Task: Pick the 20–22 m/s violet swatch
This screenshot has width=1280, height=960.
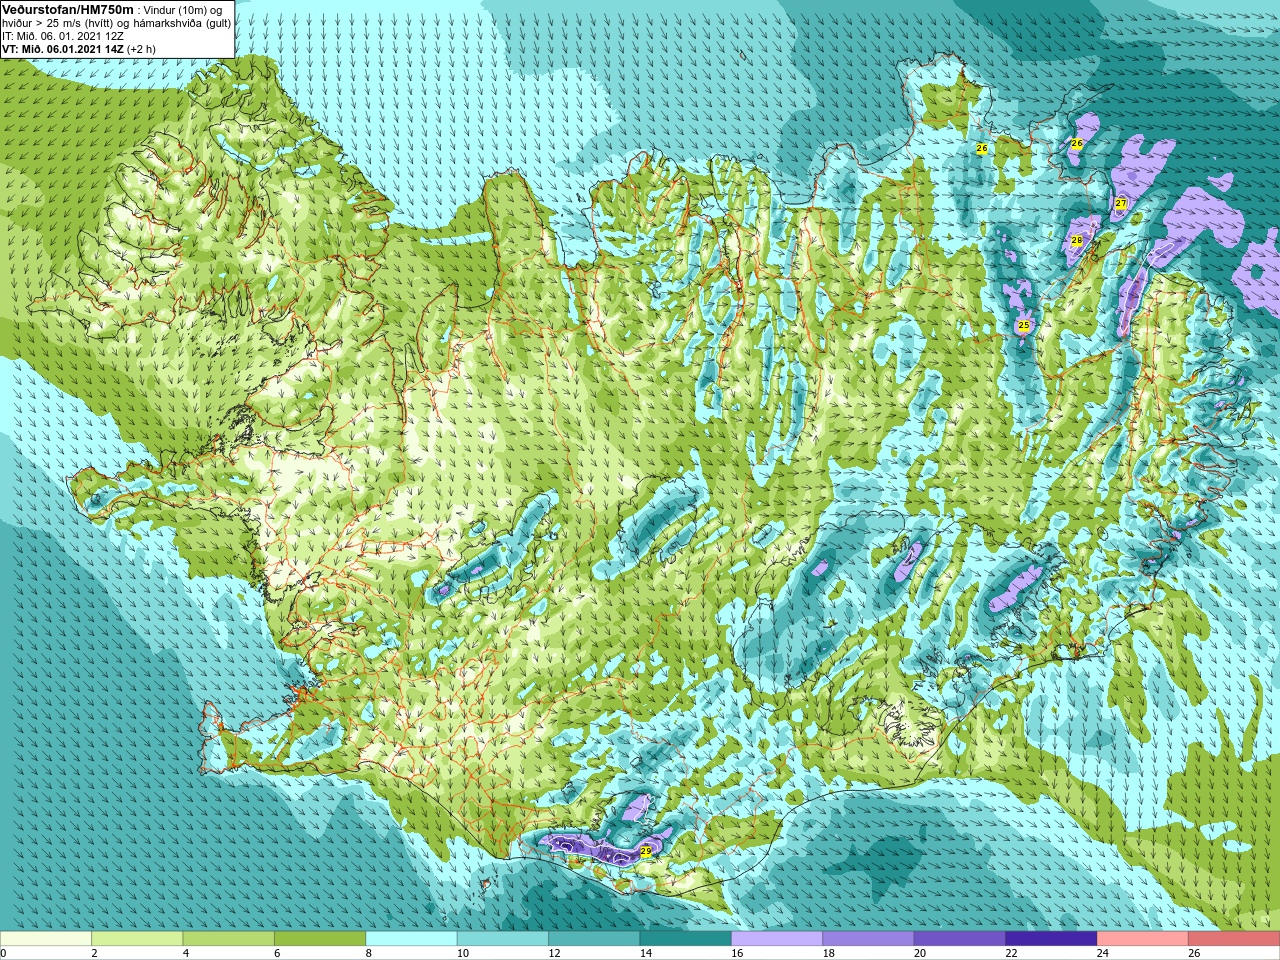Action: point(960,938)
